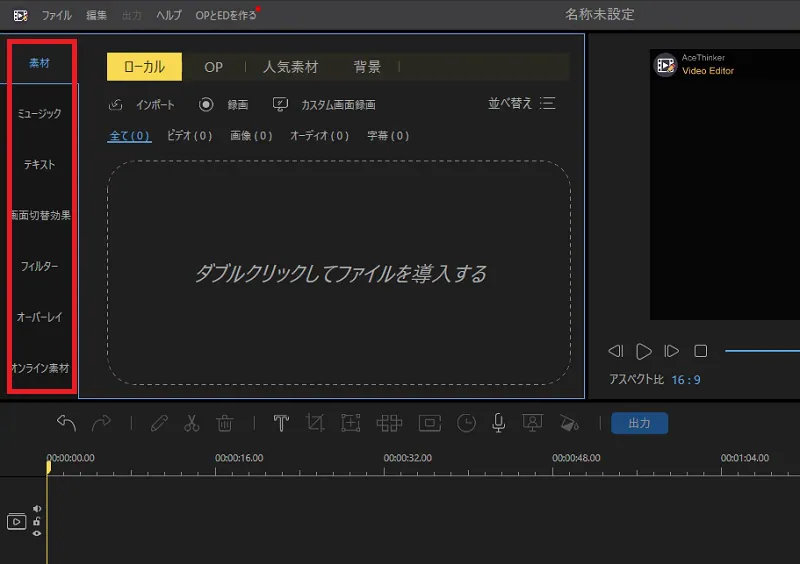Toggle the track lock icon
This screenshot has height=564, width=800.
37,521
